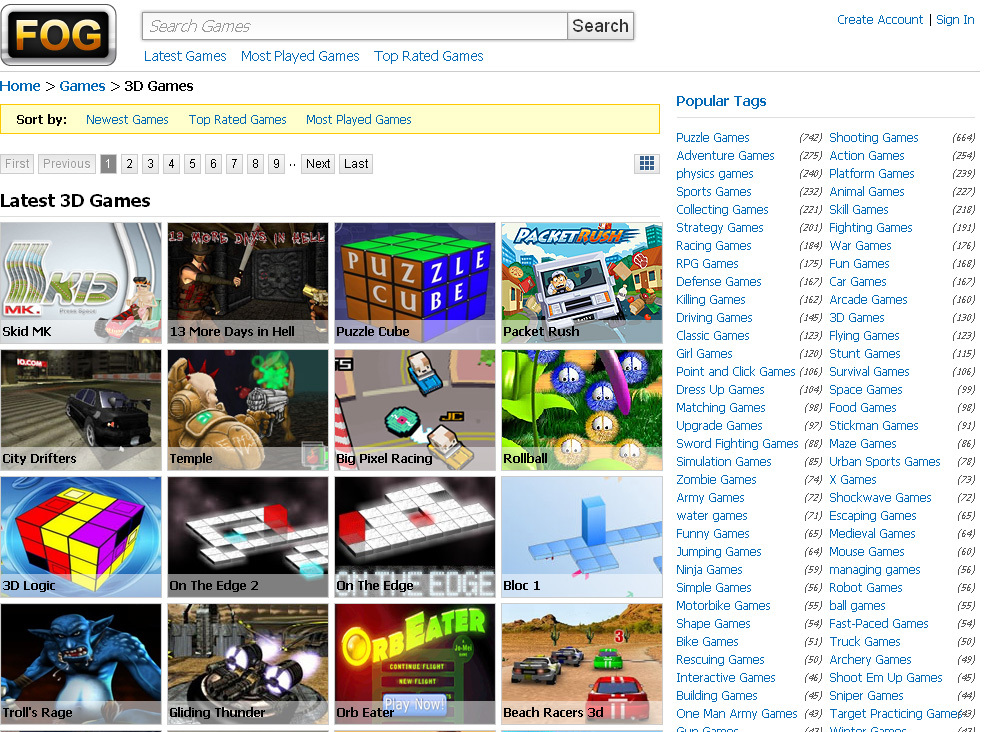Screen dimensions: 984x732
Task: Go to page 5
Action: (192, 164)
